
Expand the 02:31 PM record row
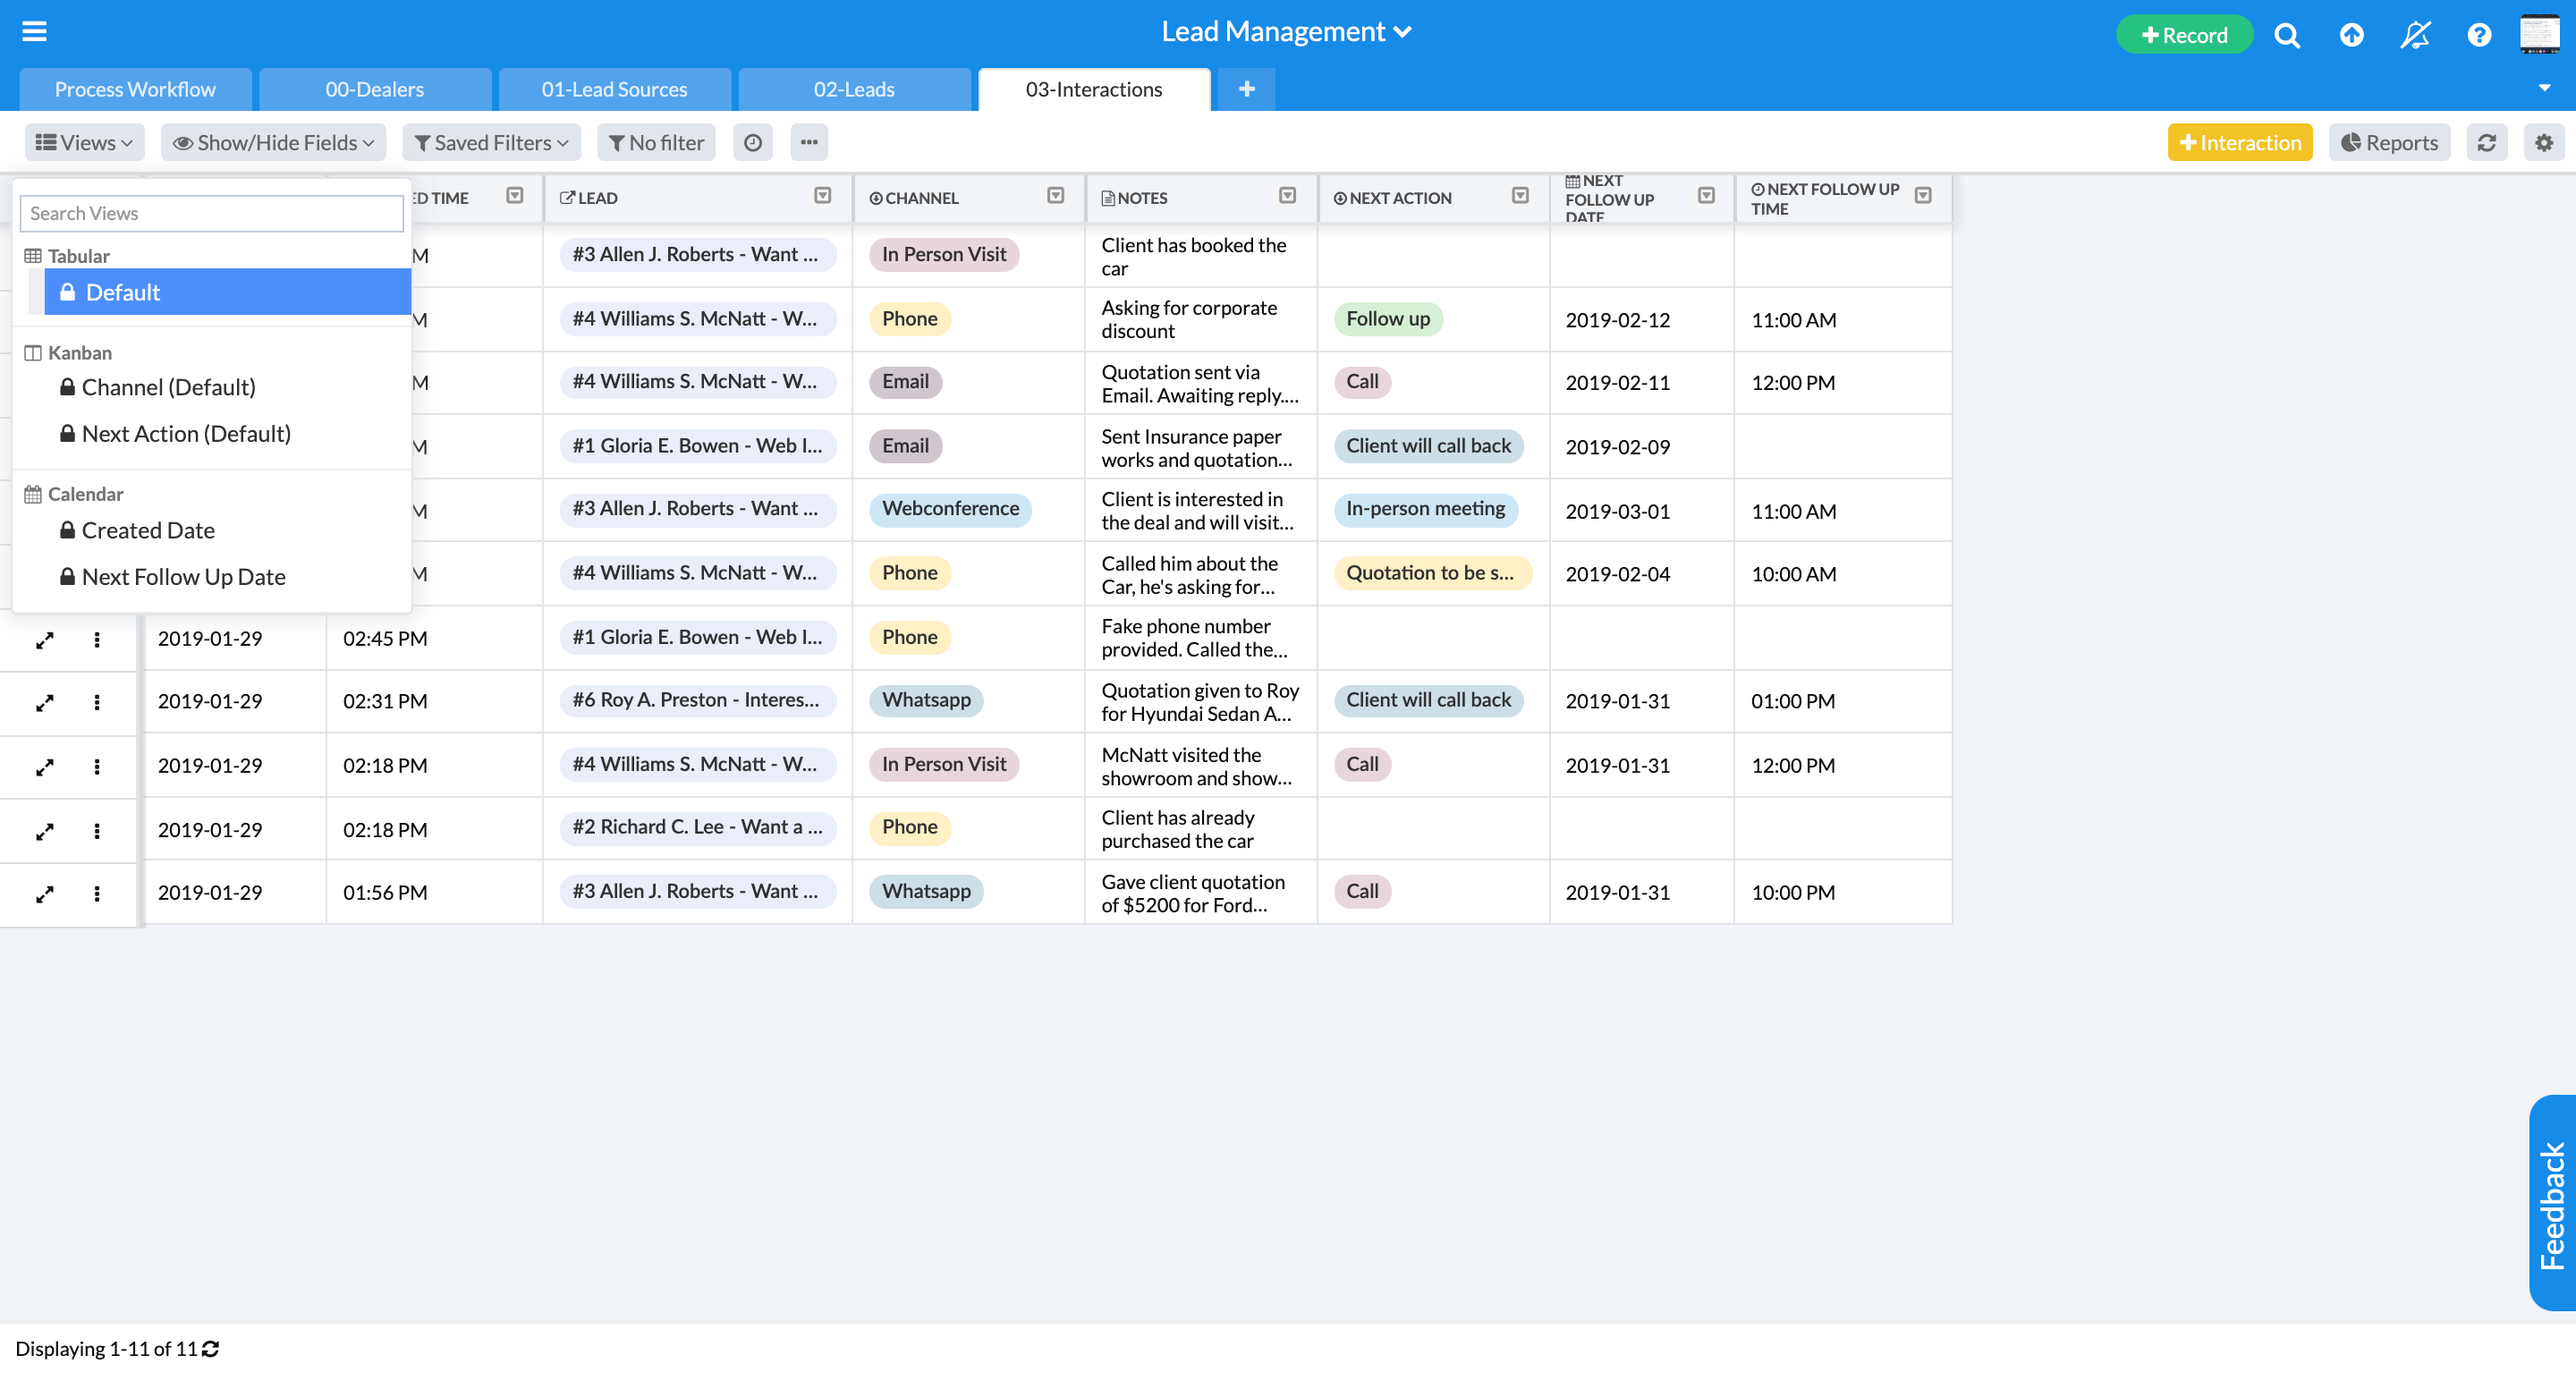[x=44, y=703]
